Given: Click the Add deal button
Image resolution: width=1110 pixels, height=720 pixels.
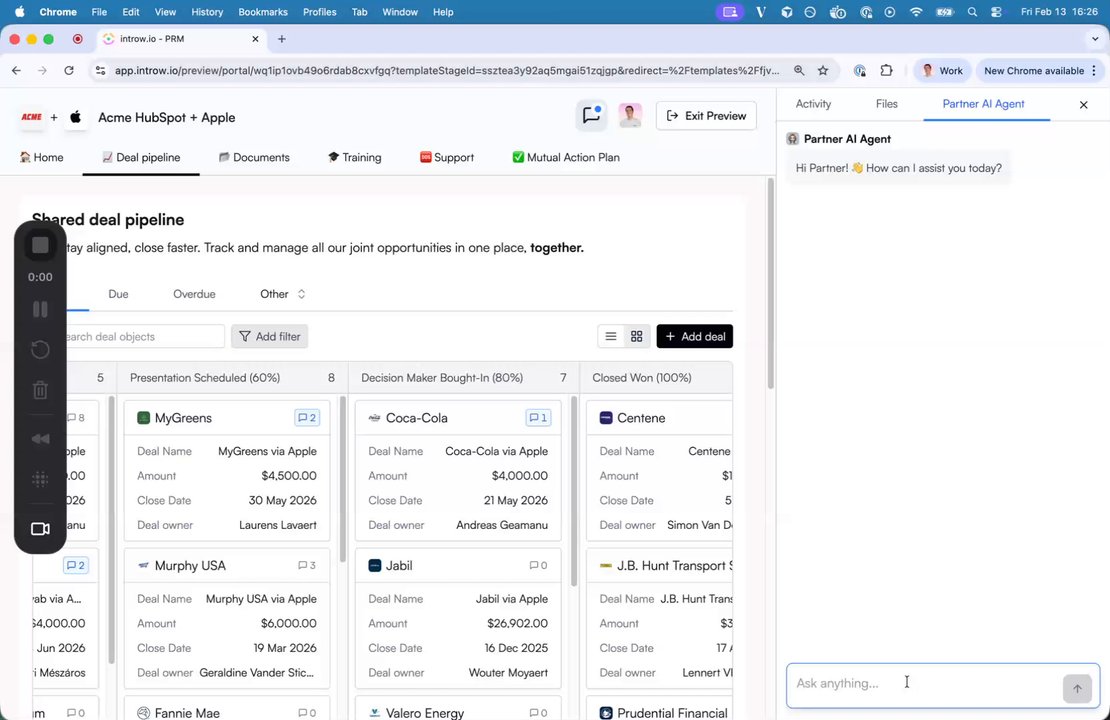Looking at the screenshot, I should coord(694,336).
